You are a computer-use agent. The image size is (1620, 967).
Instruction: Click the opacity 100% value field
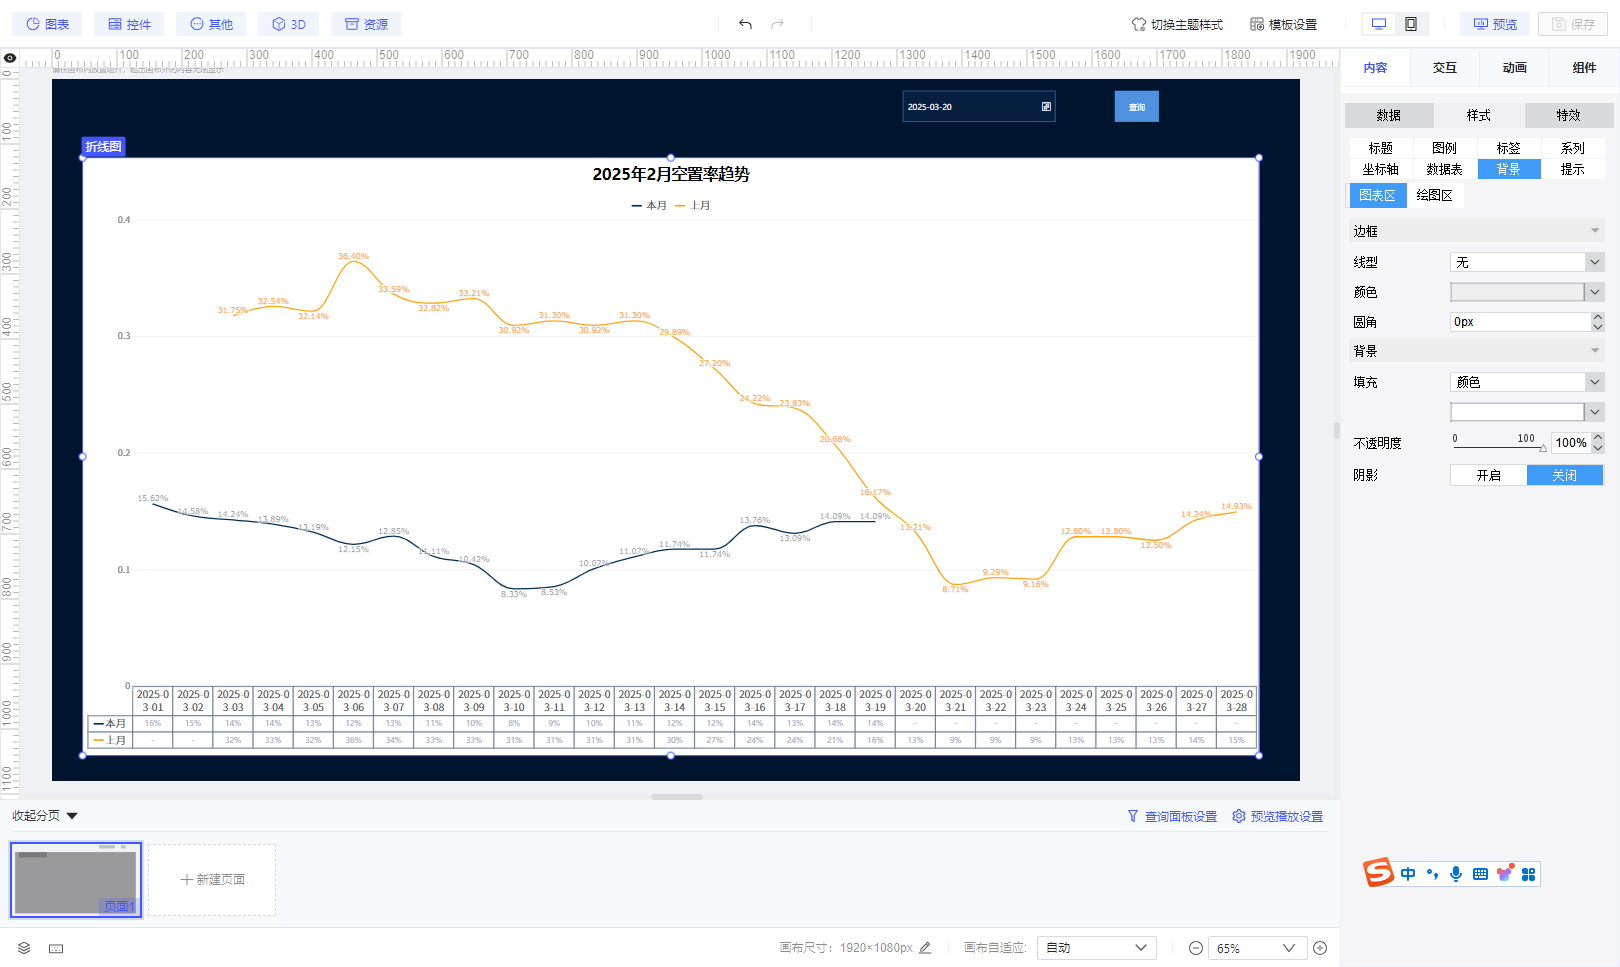(1571, 443)
